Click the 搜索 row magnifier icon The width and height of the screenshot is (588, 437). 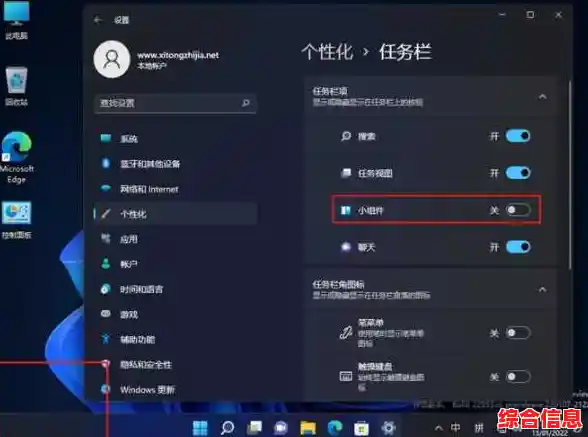(346, 136)
